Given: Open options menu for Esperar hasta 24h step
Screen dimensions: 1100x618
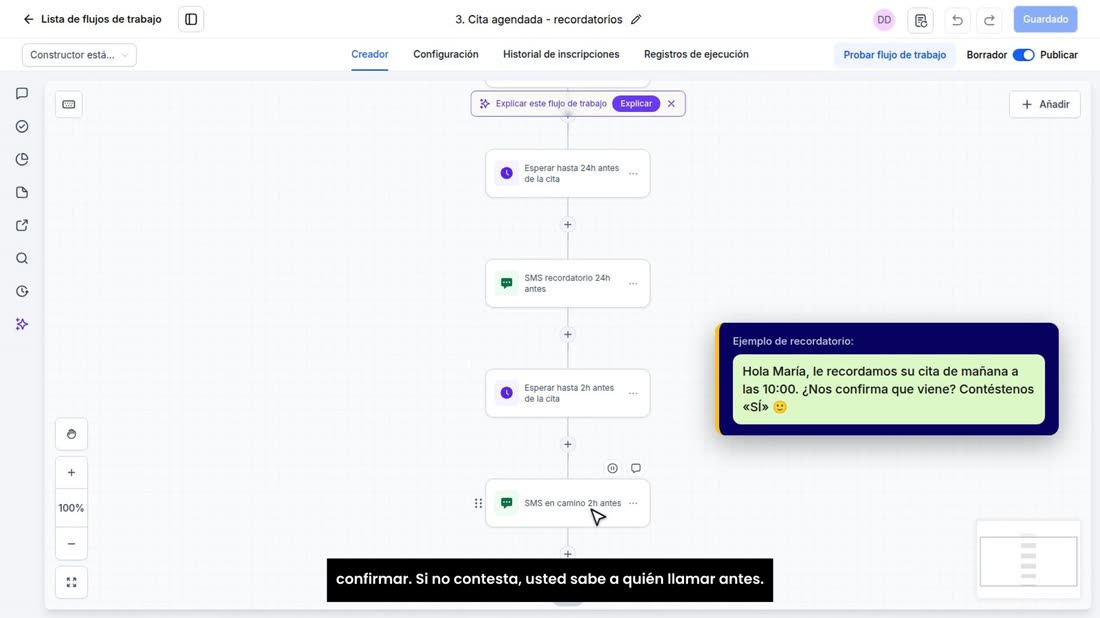Looking at the screenshot, I should point(633,173).
